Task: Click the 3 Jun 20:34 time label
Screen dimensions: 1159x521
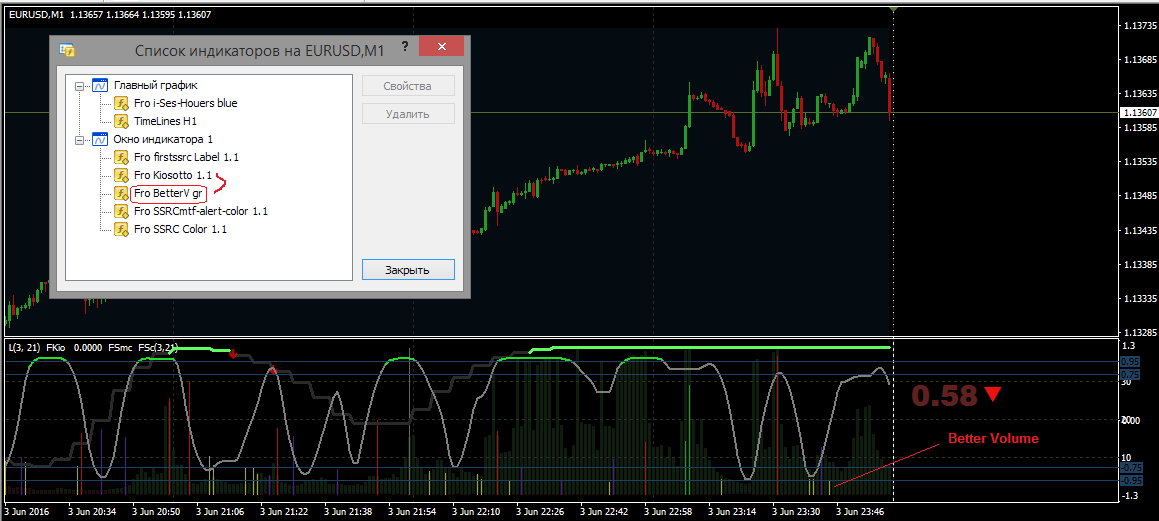Action: click(92, 511)
